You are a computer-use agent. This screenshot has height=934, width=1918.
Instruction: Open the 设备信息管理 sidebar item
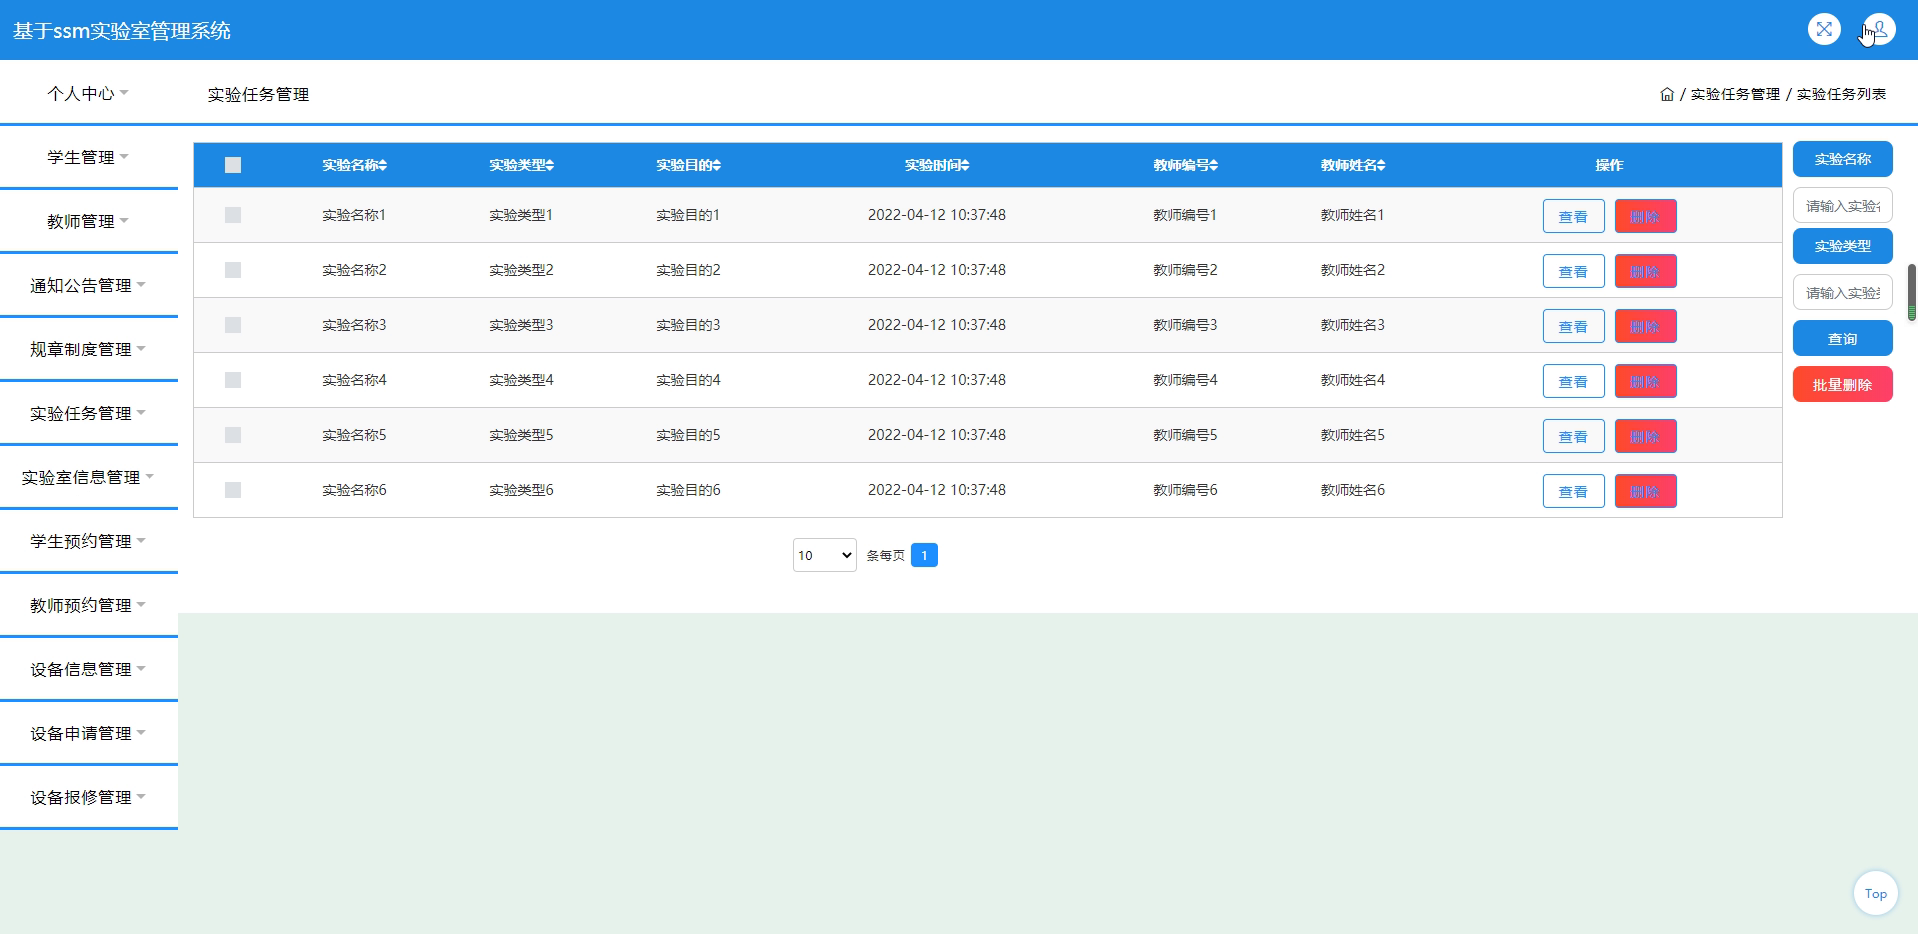click(88, 669)
